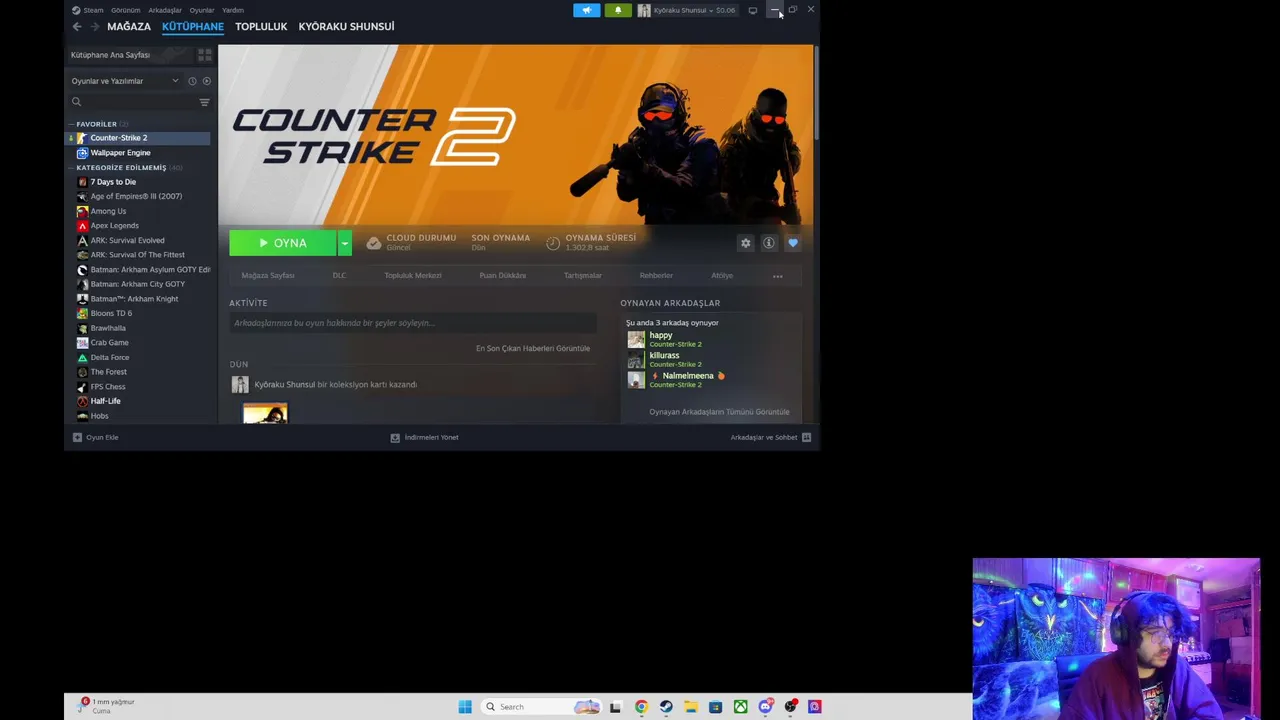
Task: Go back with the left arrow
Action: coord(77,27)
